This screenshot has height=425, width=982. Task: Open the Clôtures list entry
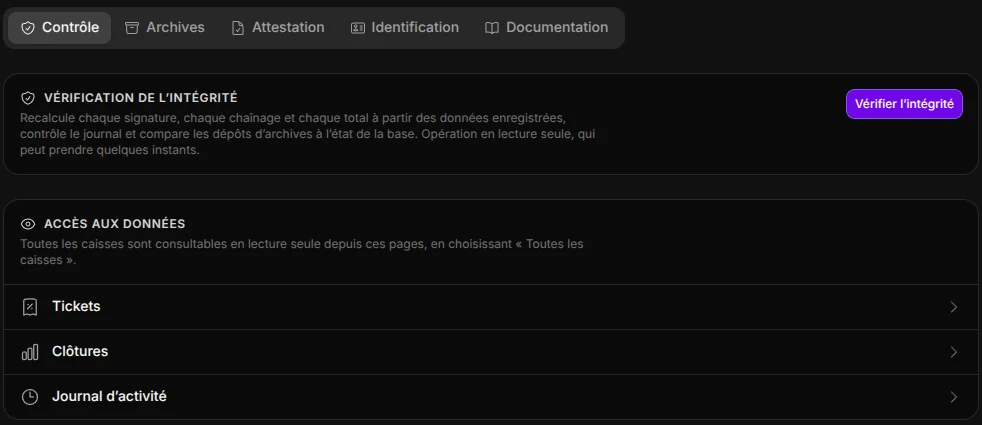[x=491, y=352]
